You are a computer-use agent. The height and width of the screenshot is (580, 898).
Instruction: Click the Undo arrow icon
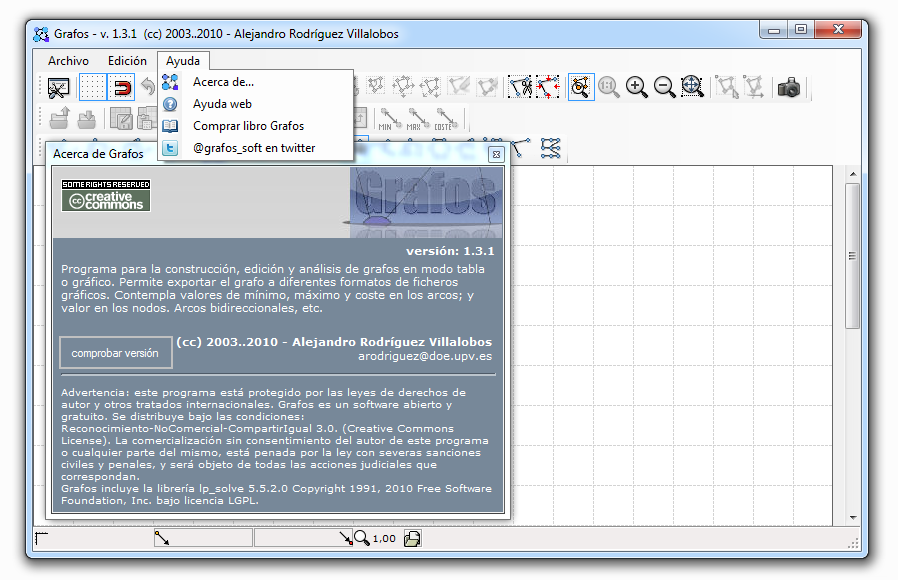click(150, 85)
